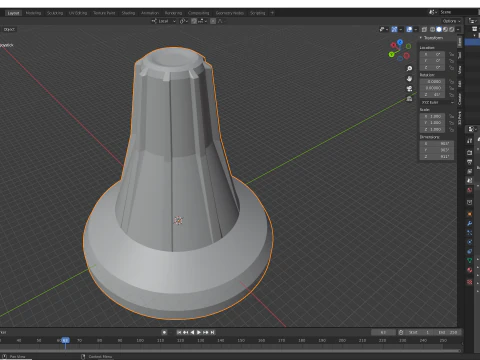
Task: Select the Layout workspace tab
Action: point(13,13)
